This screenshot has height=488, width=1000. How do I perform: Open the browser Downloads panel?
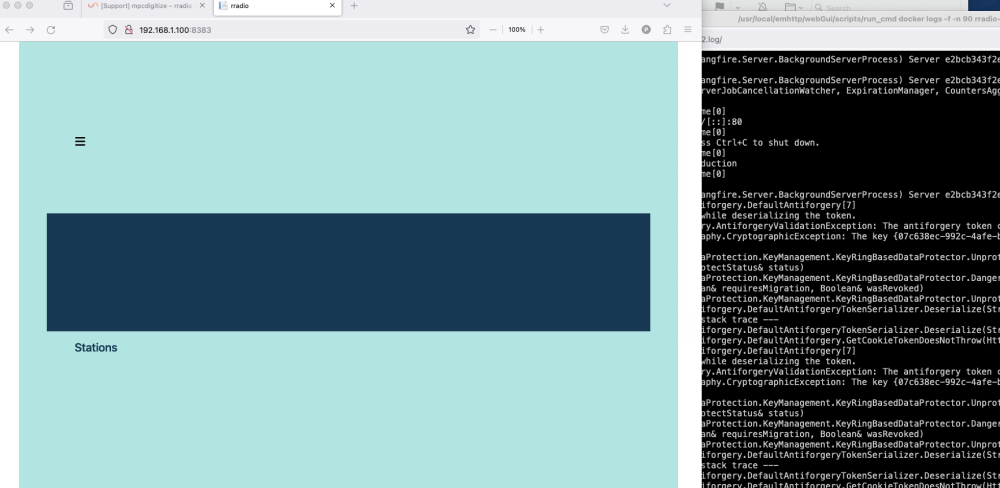pyautogui.click(x=625, y=29)
